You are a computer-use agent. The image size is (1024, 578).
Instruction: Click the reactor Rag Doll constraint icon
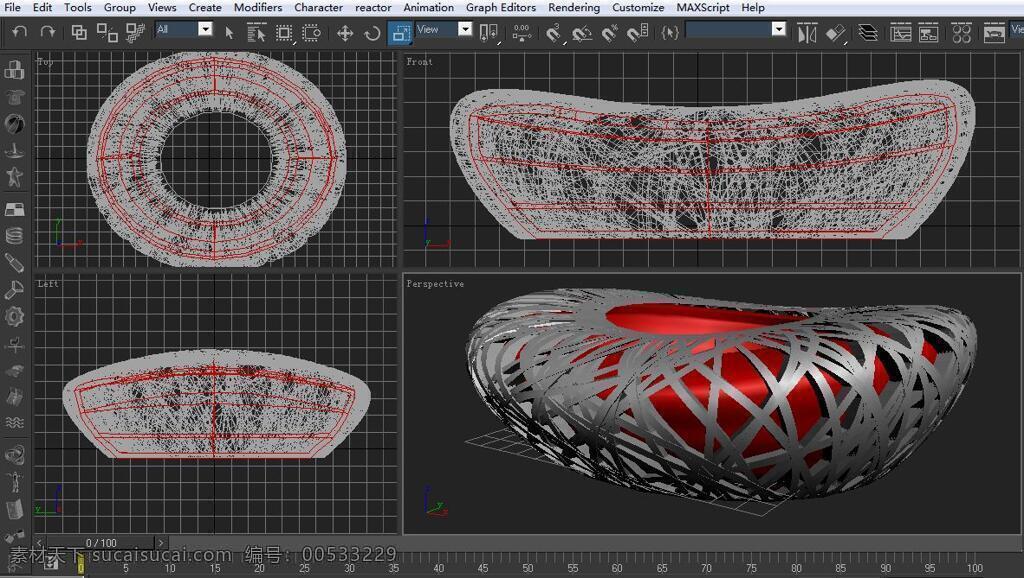(14, 482)
